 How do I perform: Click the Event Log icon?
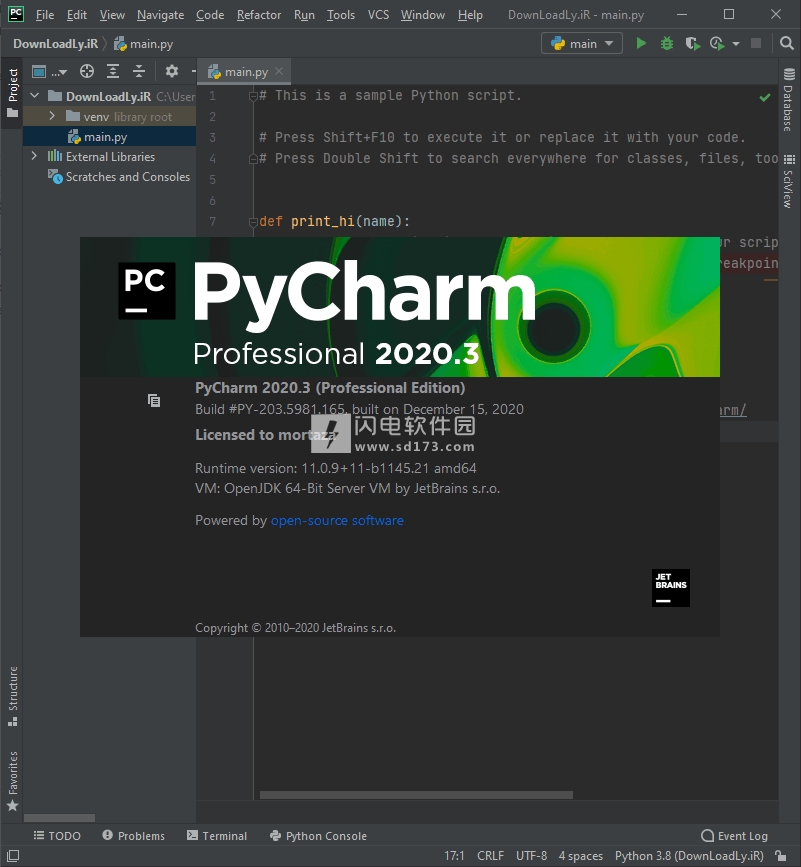pos(707,836)
